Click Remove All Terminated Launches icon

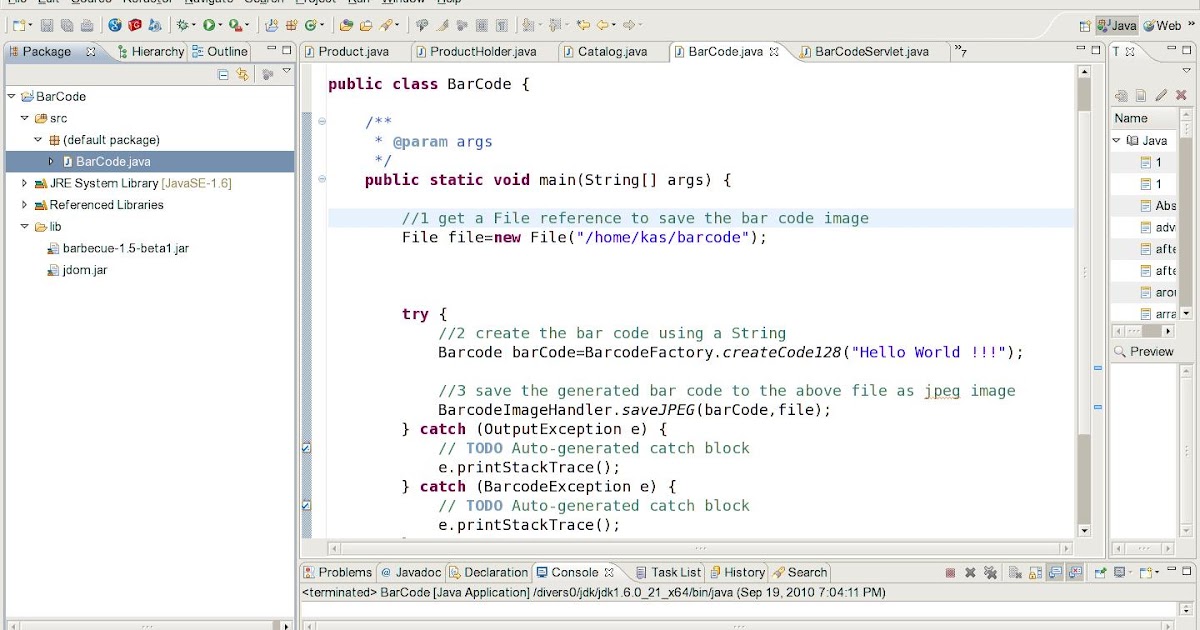(x=990, y=573)
